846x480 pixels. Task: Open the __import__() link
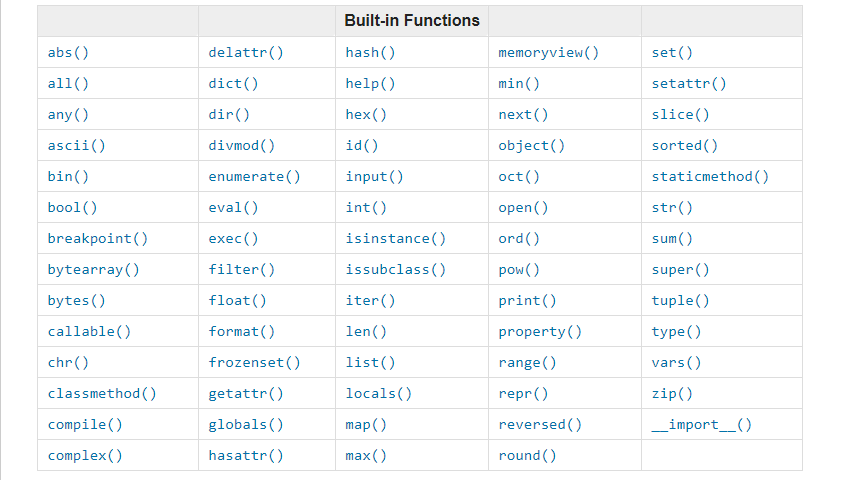(x=701, y=424)
